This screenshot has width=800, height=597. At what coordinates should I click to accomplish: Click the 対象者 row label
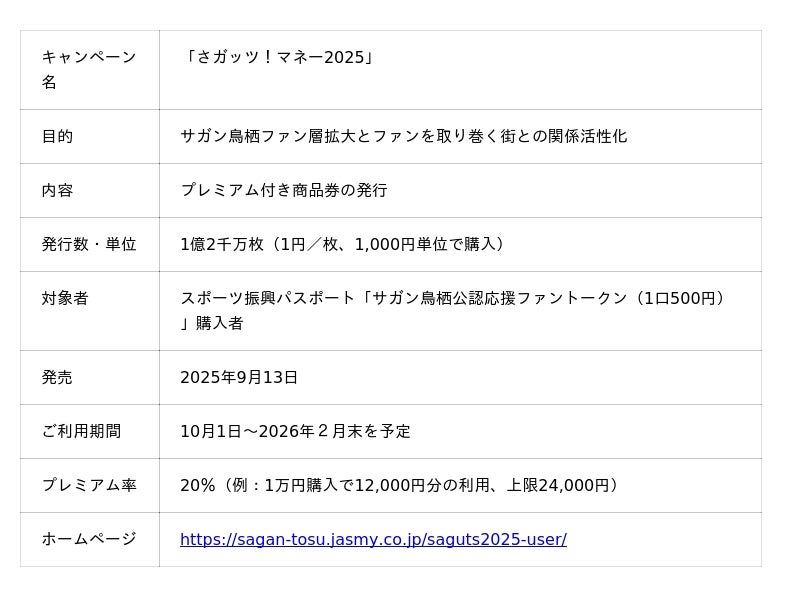tap(65, 298)
